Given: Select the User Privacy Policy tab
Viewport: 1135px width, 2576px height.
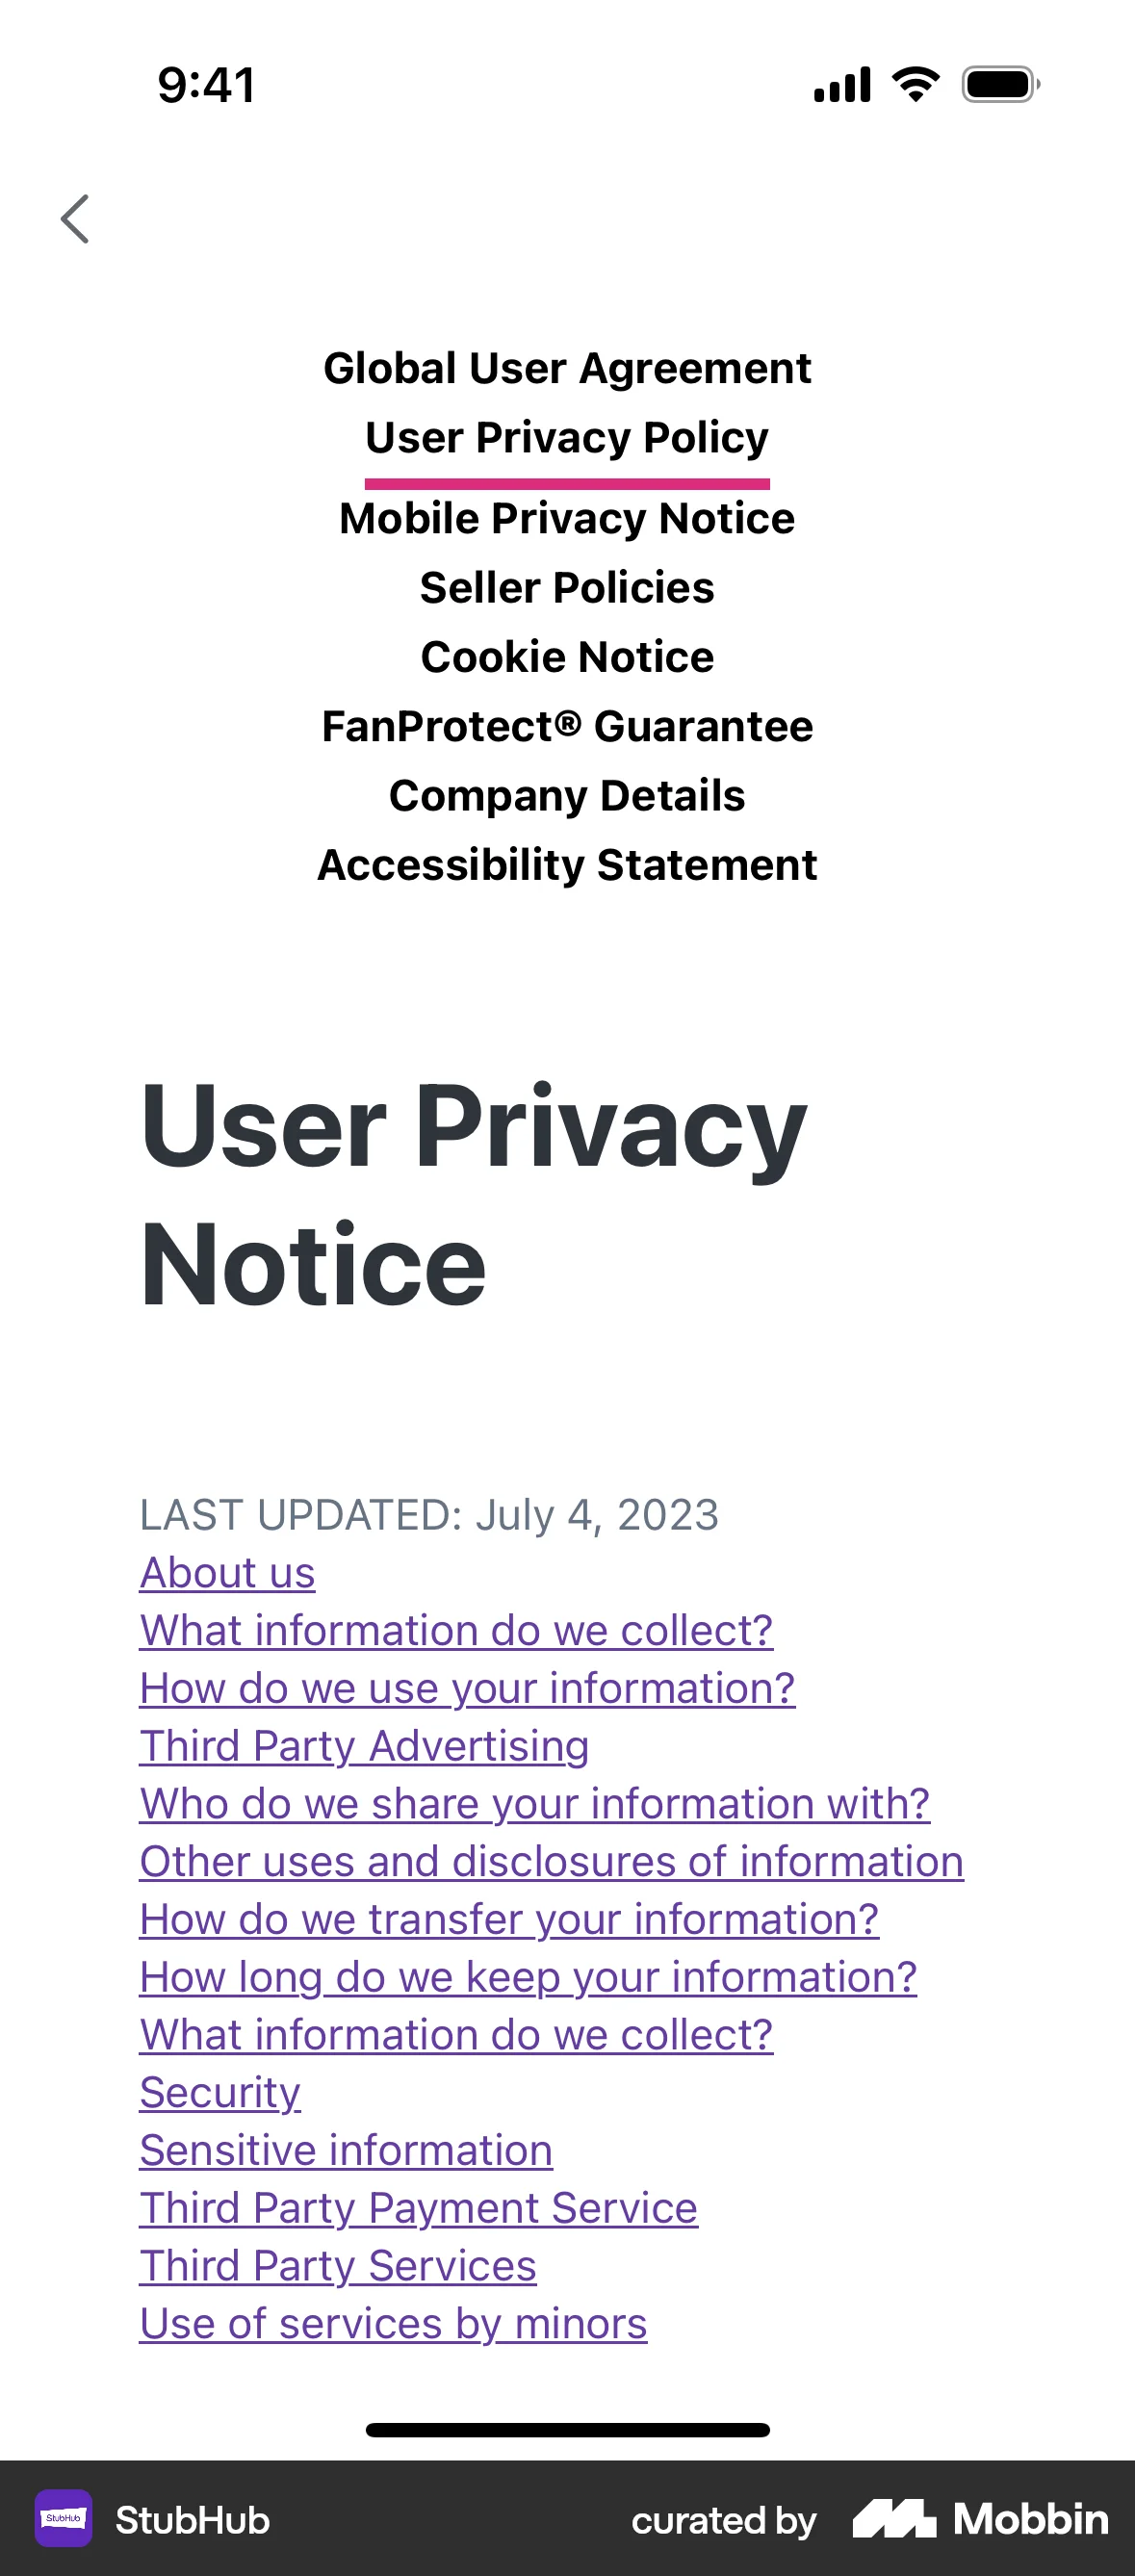Looking at the screenshot, I should (567, 438).
